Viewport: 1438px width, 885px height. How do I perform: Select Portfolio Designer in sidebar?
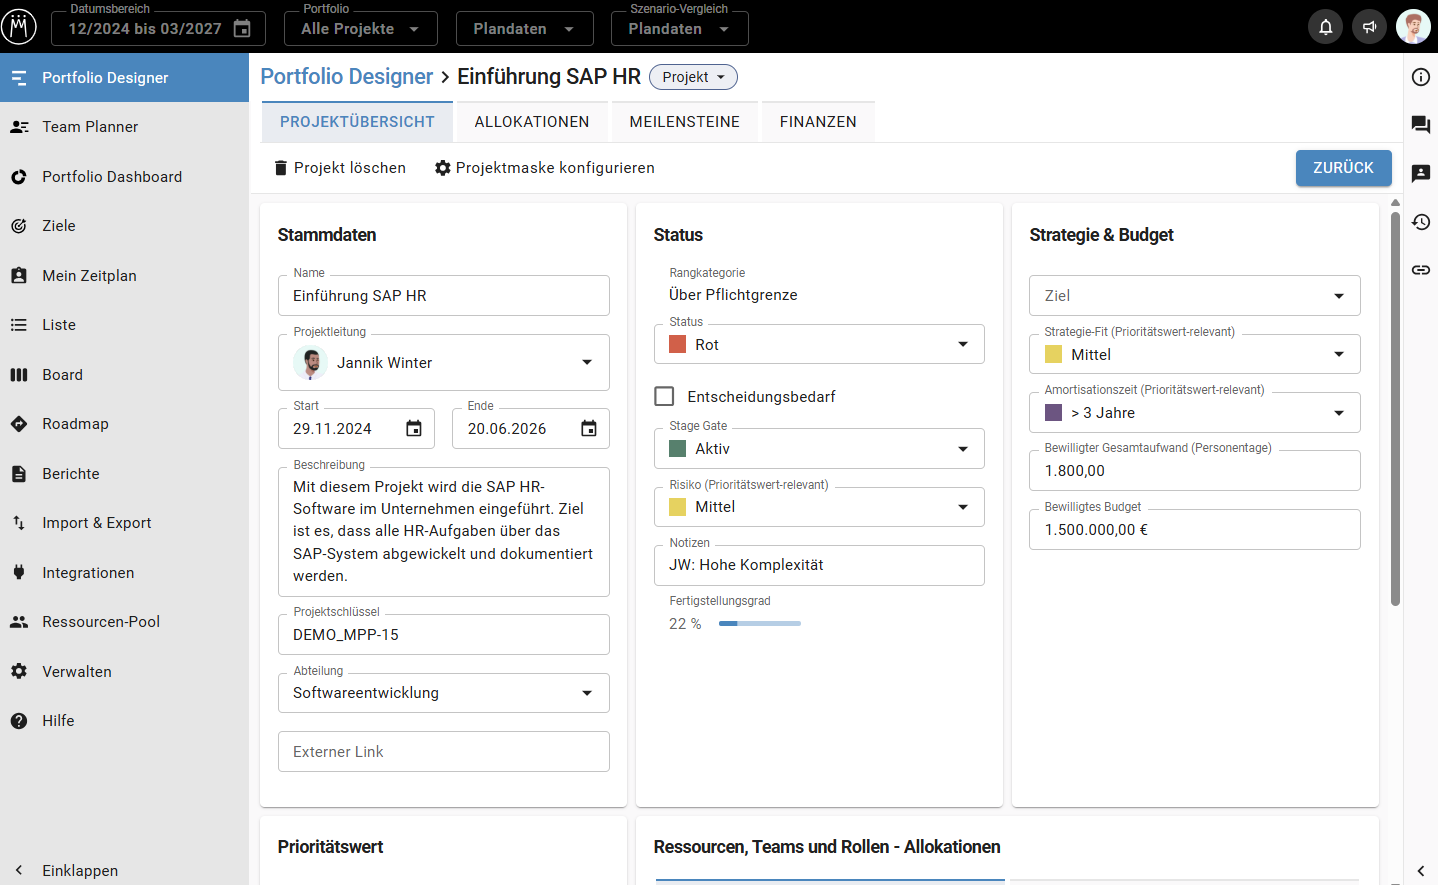click(124, 78)
